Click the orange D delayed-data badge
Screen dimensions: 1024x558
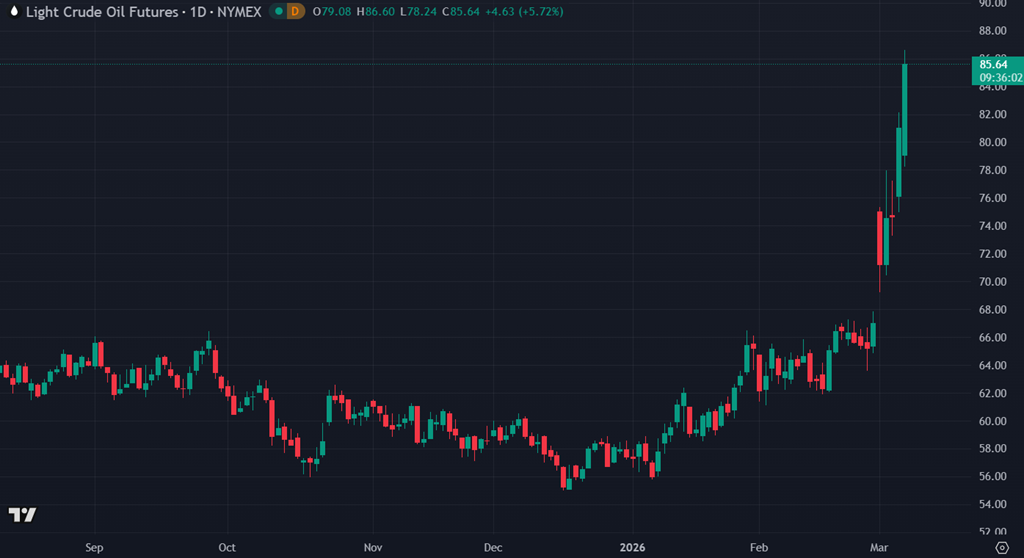point(296,12)
